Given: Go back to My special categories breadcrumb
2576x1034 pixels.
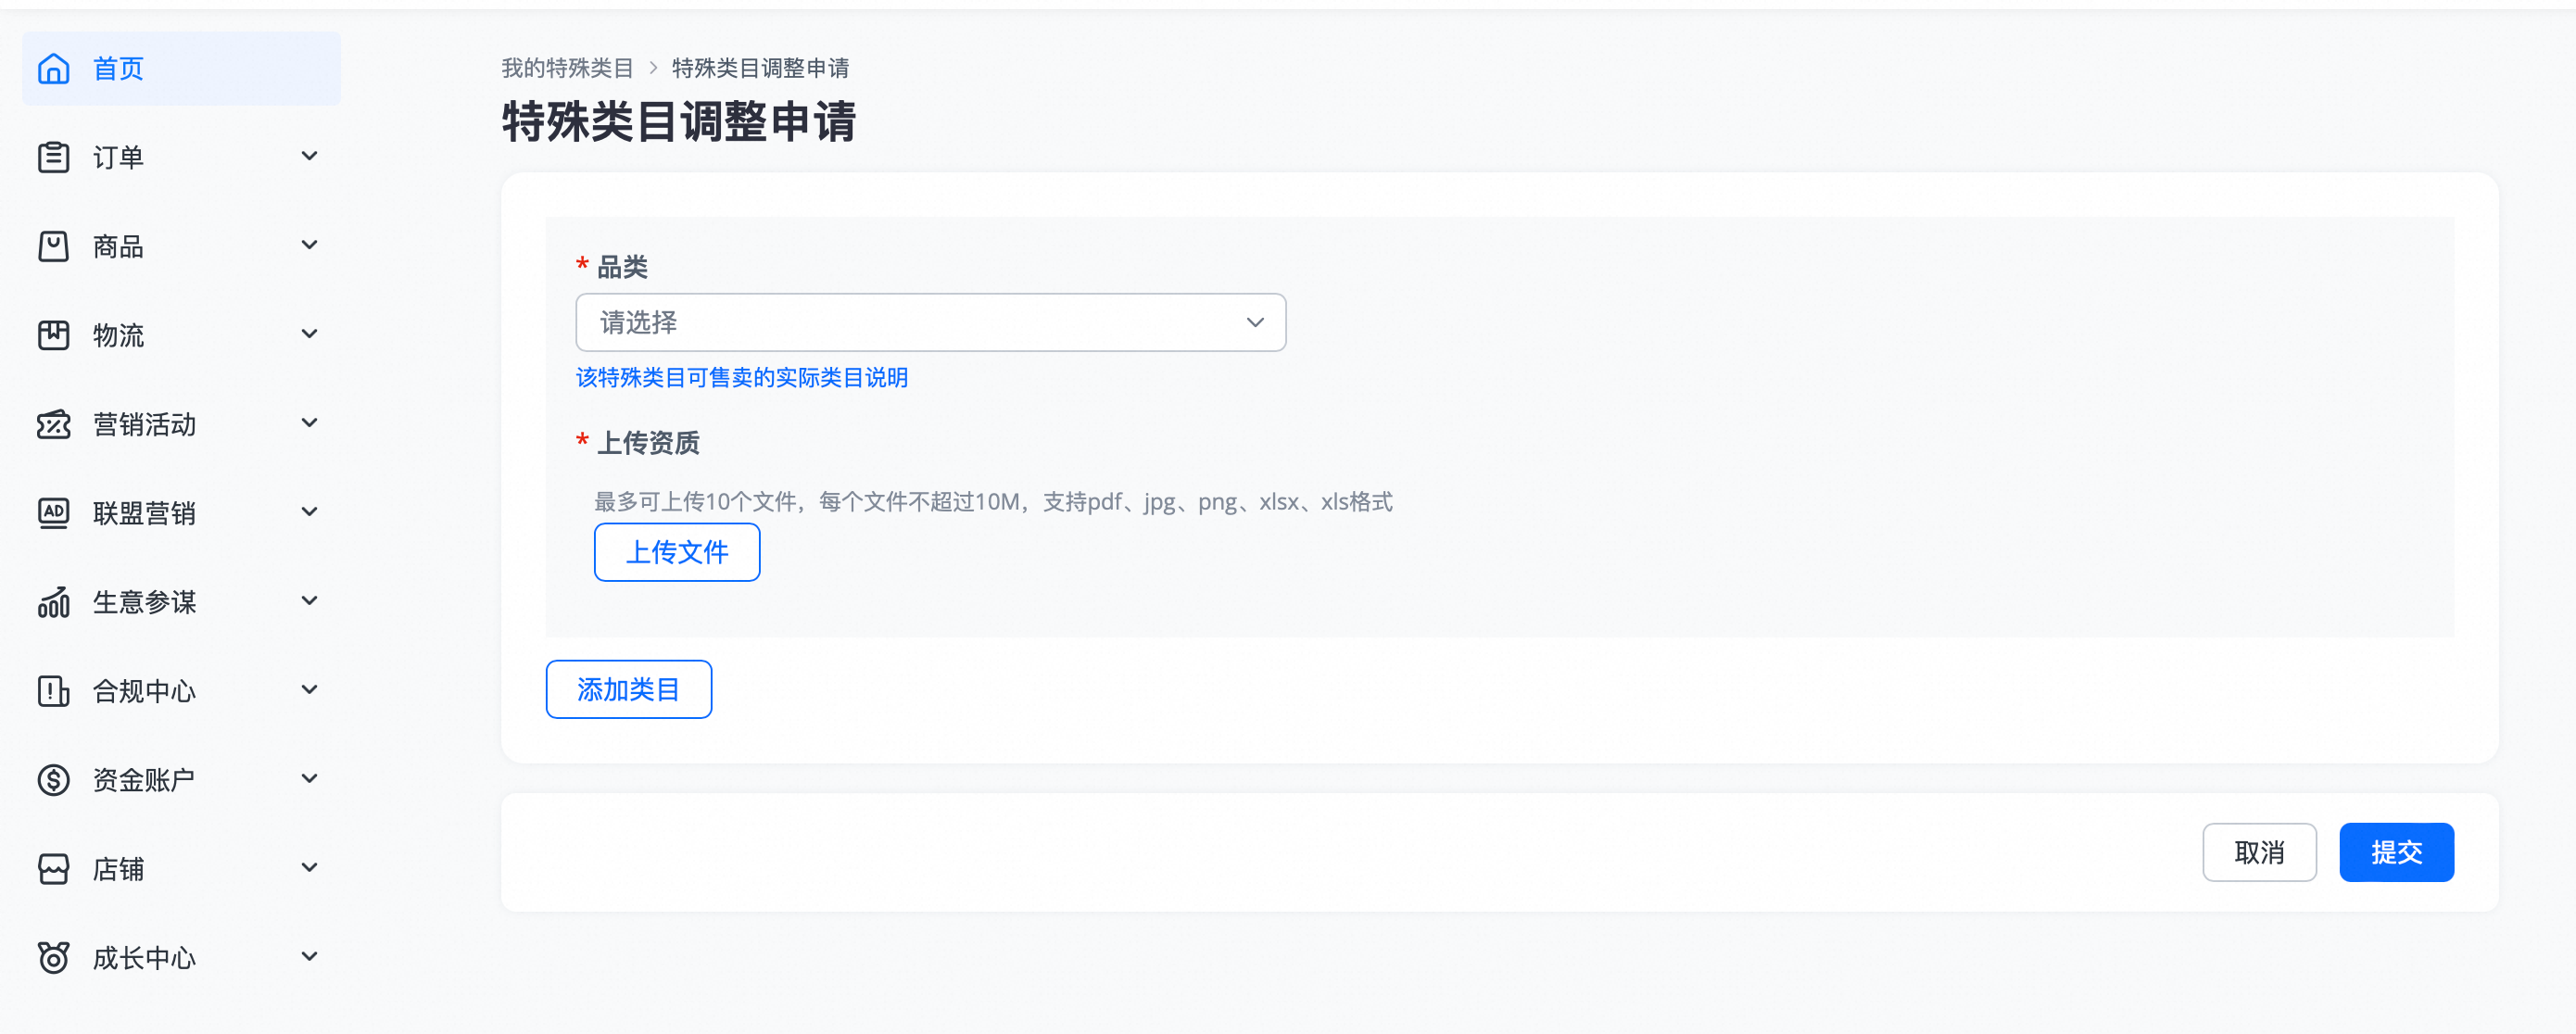Looking at the screenshot, I should [567, 68].
